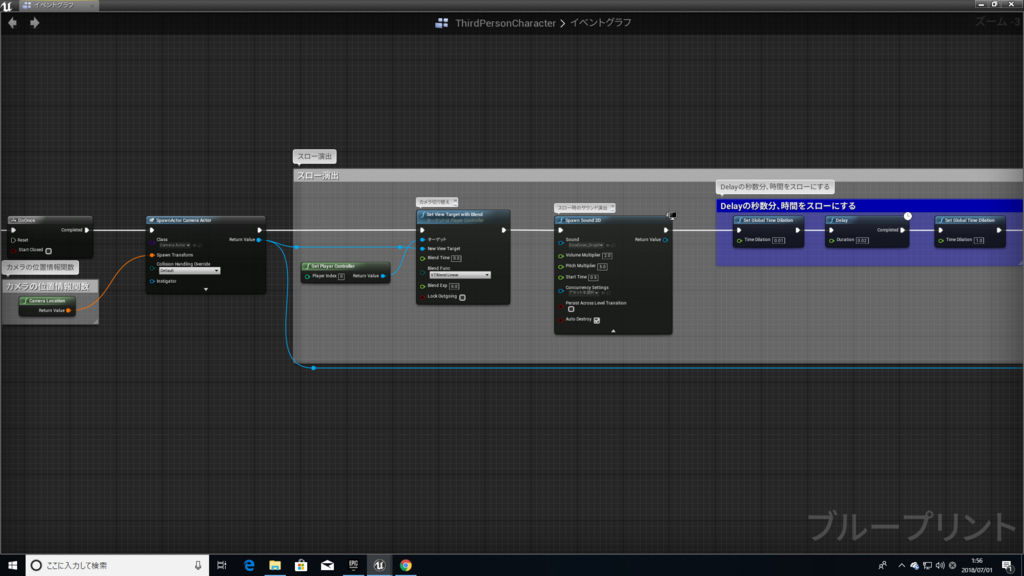The width and height of the screenshot is (1024, 576).
Task: Click Class search magnifier on SpawnActor node
Action: pyautogui.click(x=200, y=246)
